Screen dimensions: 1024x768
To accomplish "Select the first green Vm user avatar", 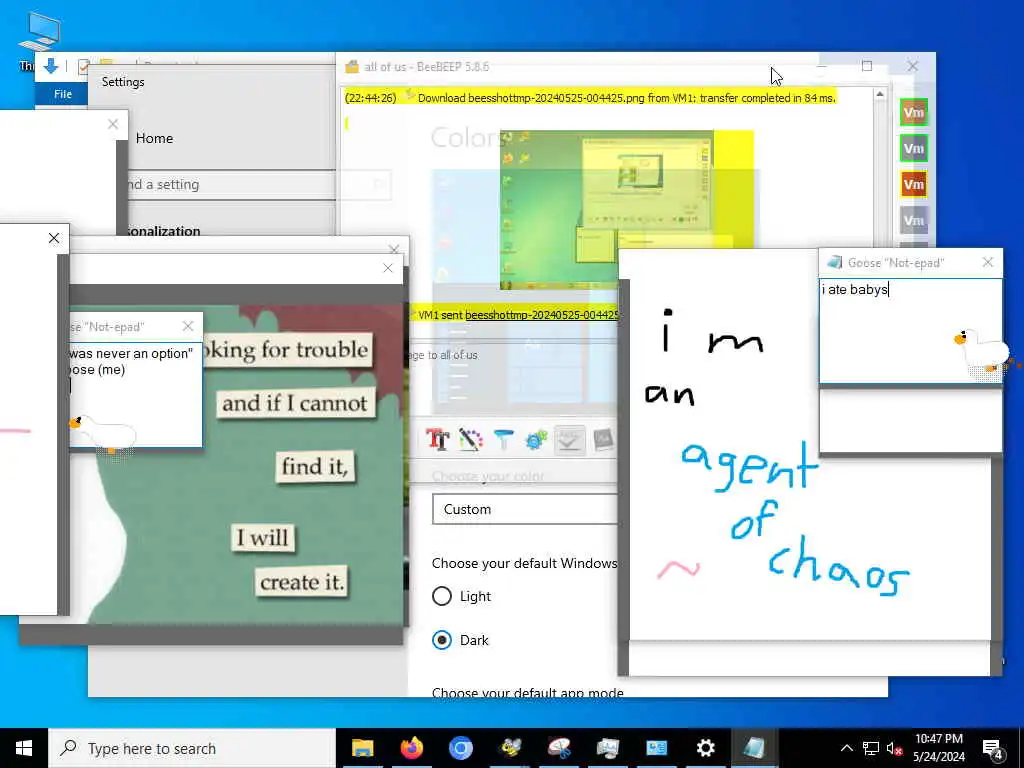I will (x=914, y=112).
